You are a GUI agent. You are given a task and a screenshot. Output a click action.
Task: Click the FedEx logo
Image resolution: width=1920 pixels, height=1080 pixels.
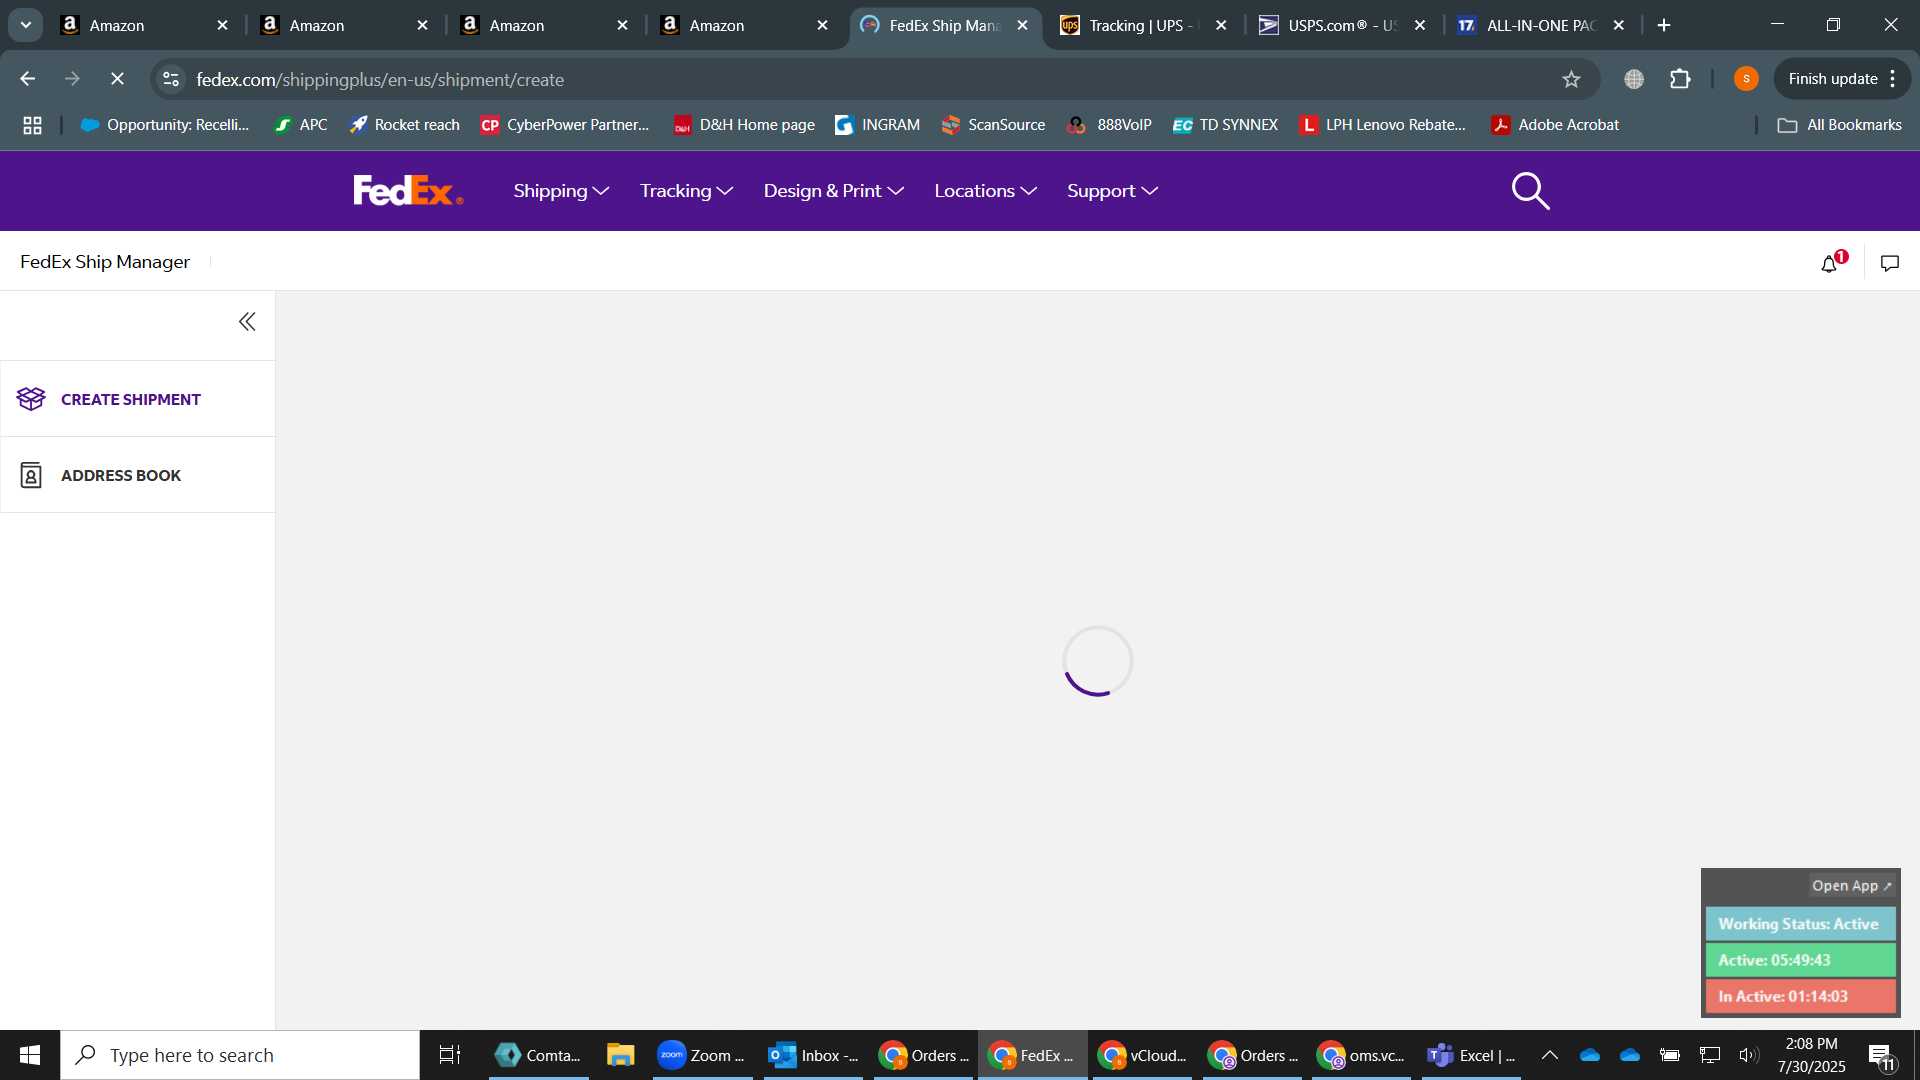[408, 190]
